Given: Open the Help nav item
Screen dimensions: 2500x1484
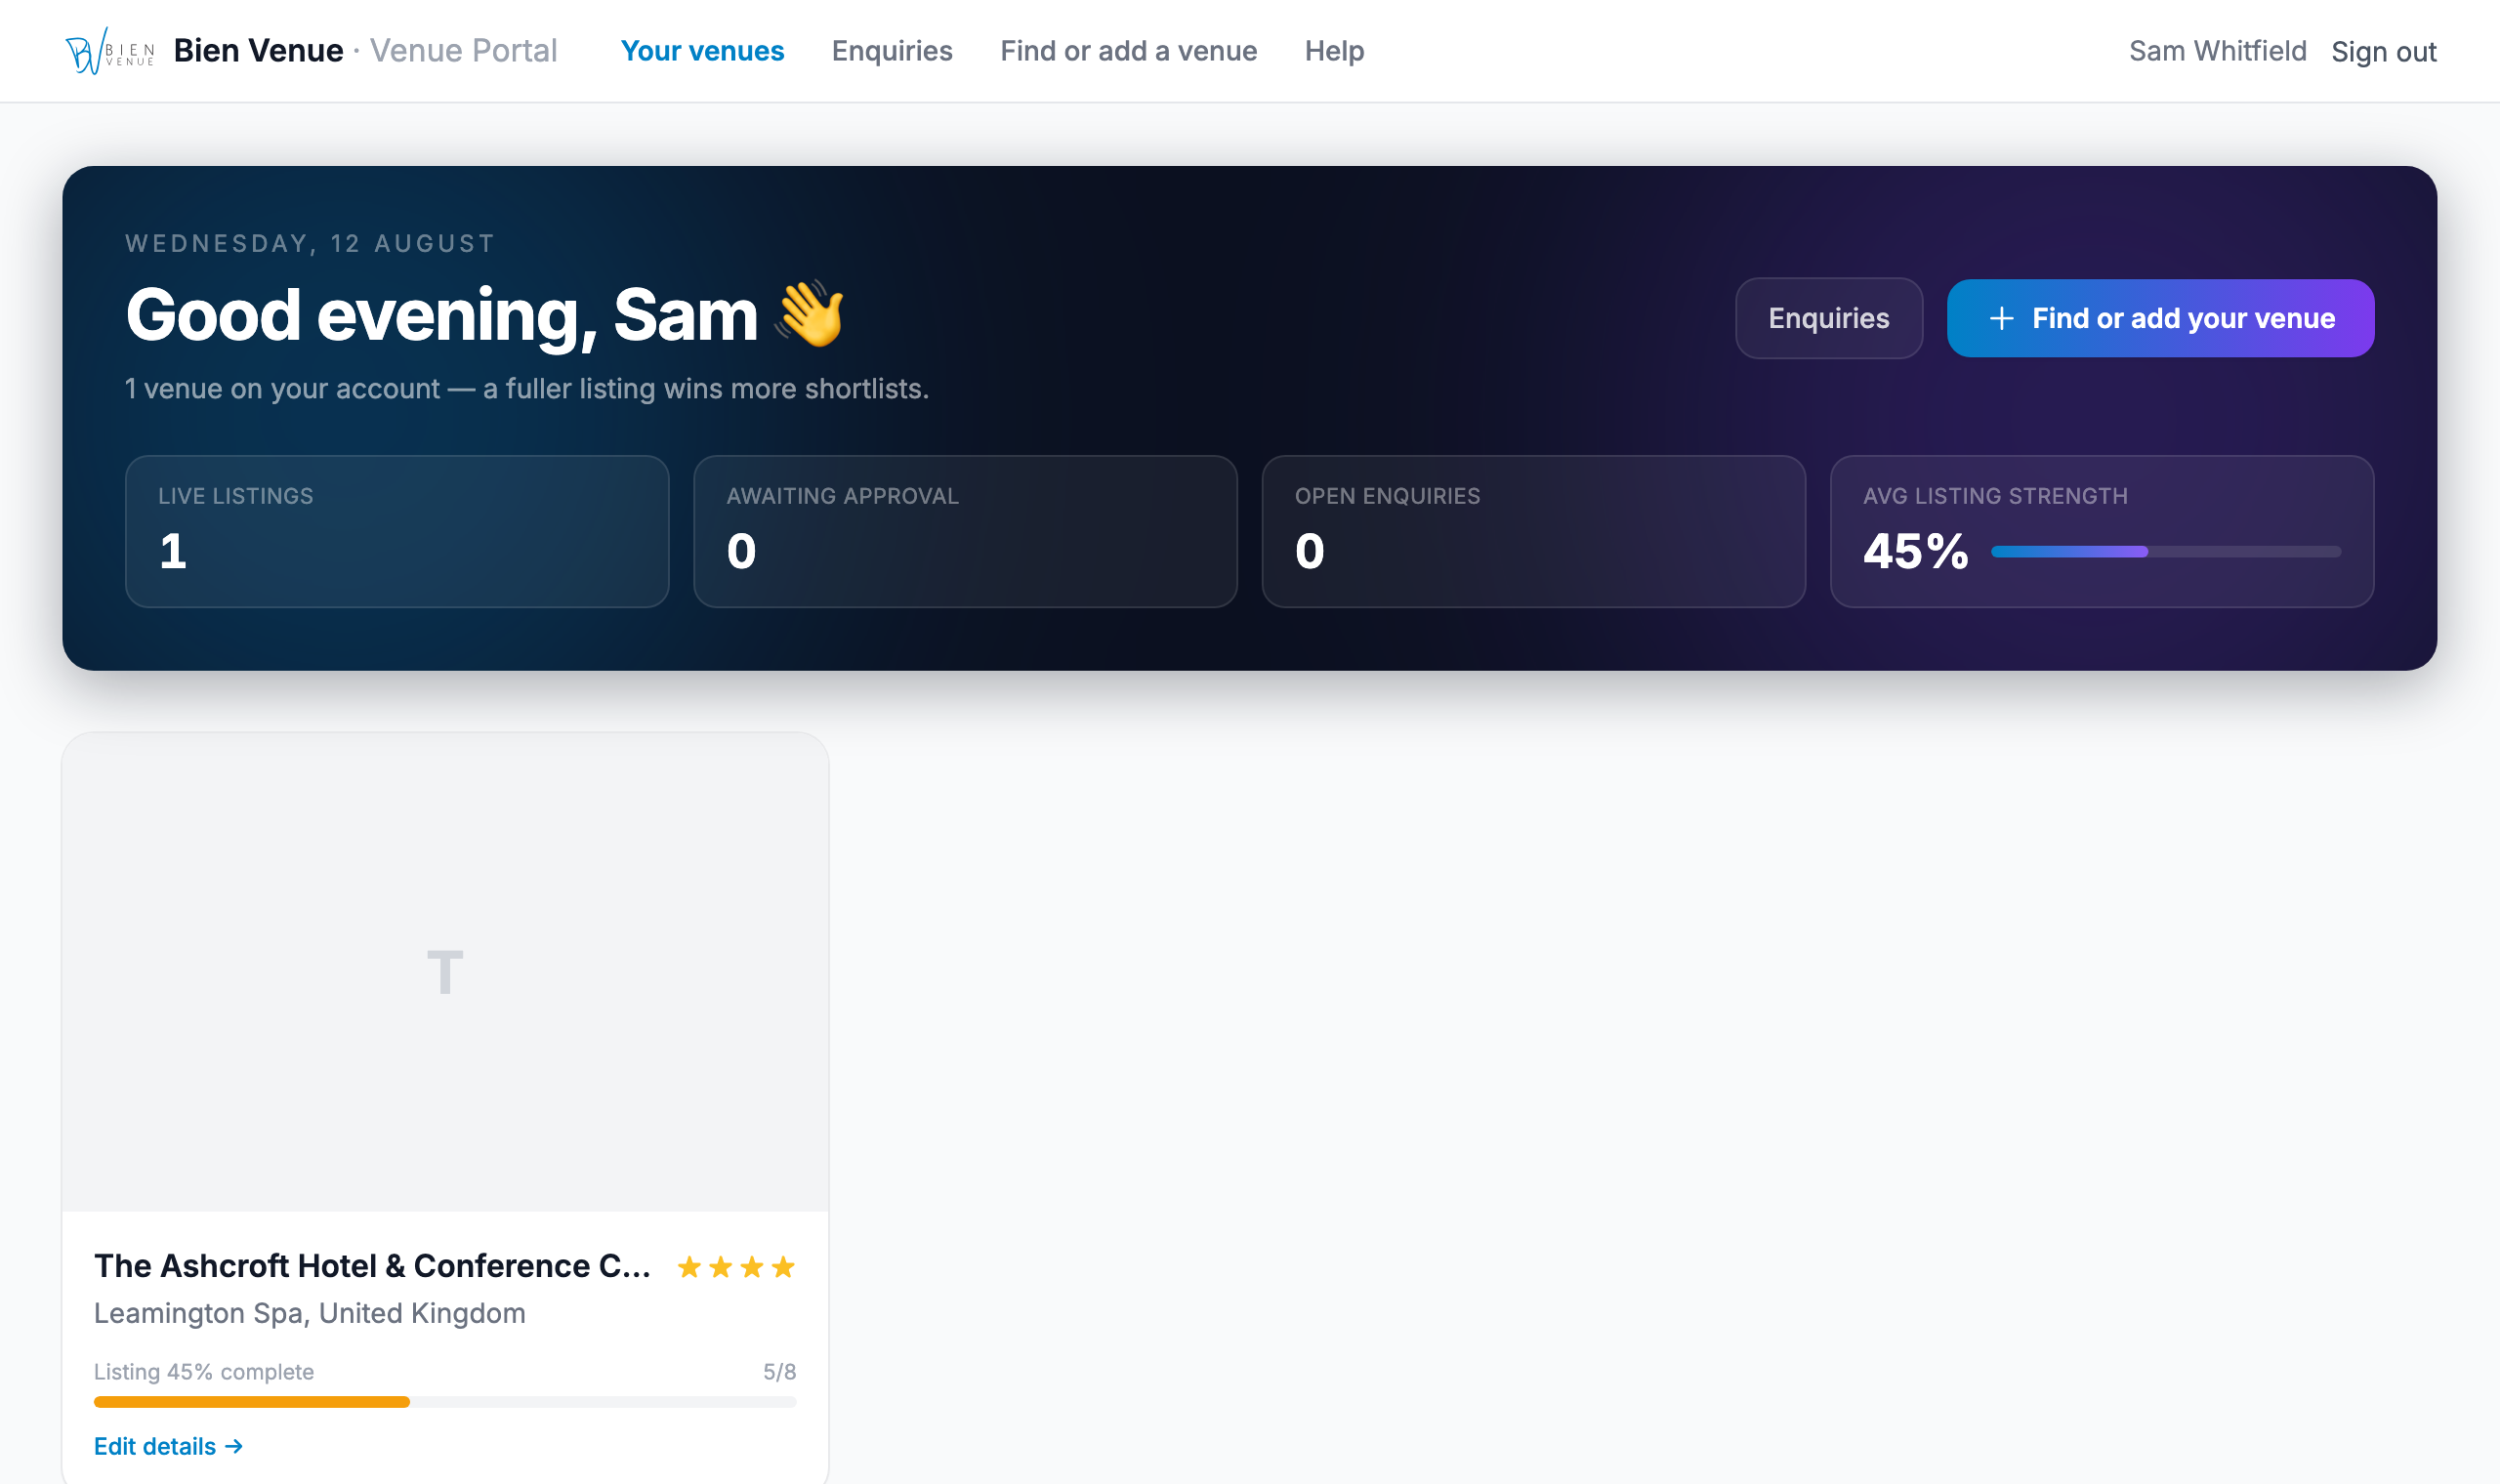Looking at the screenshot, I should tap(1334, 51).
